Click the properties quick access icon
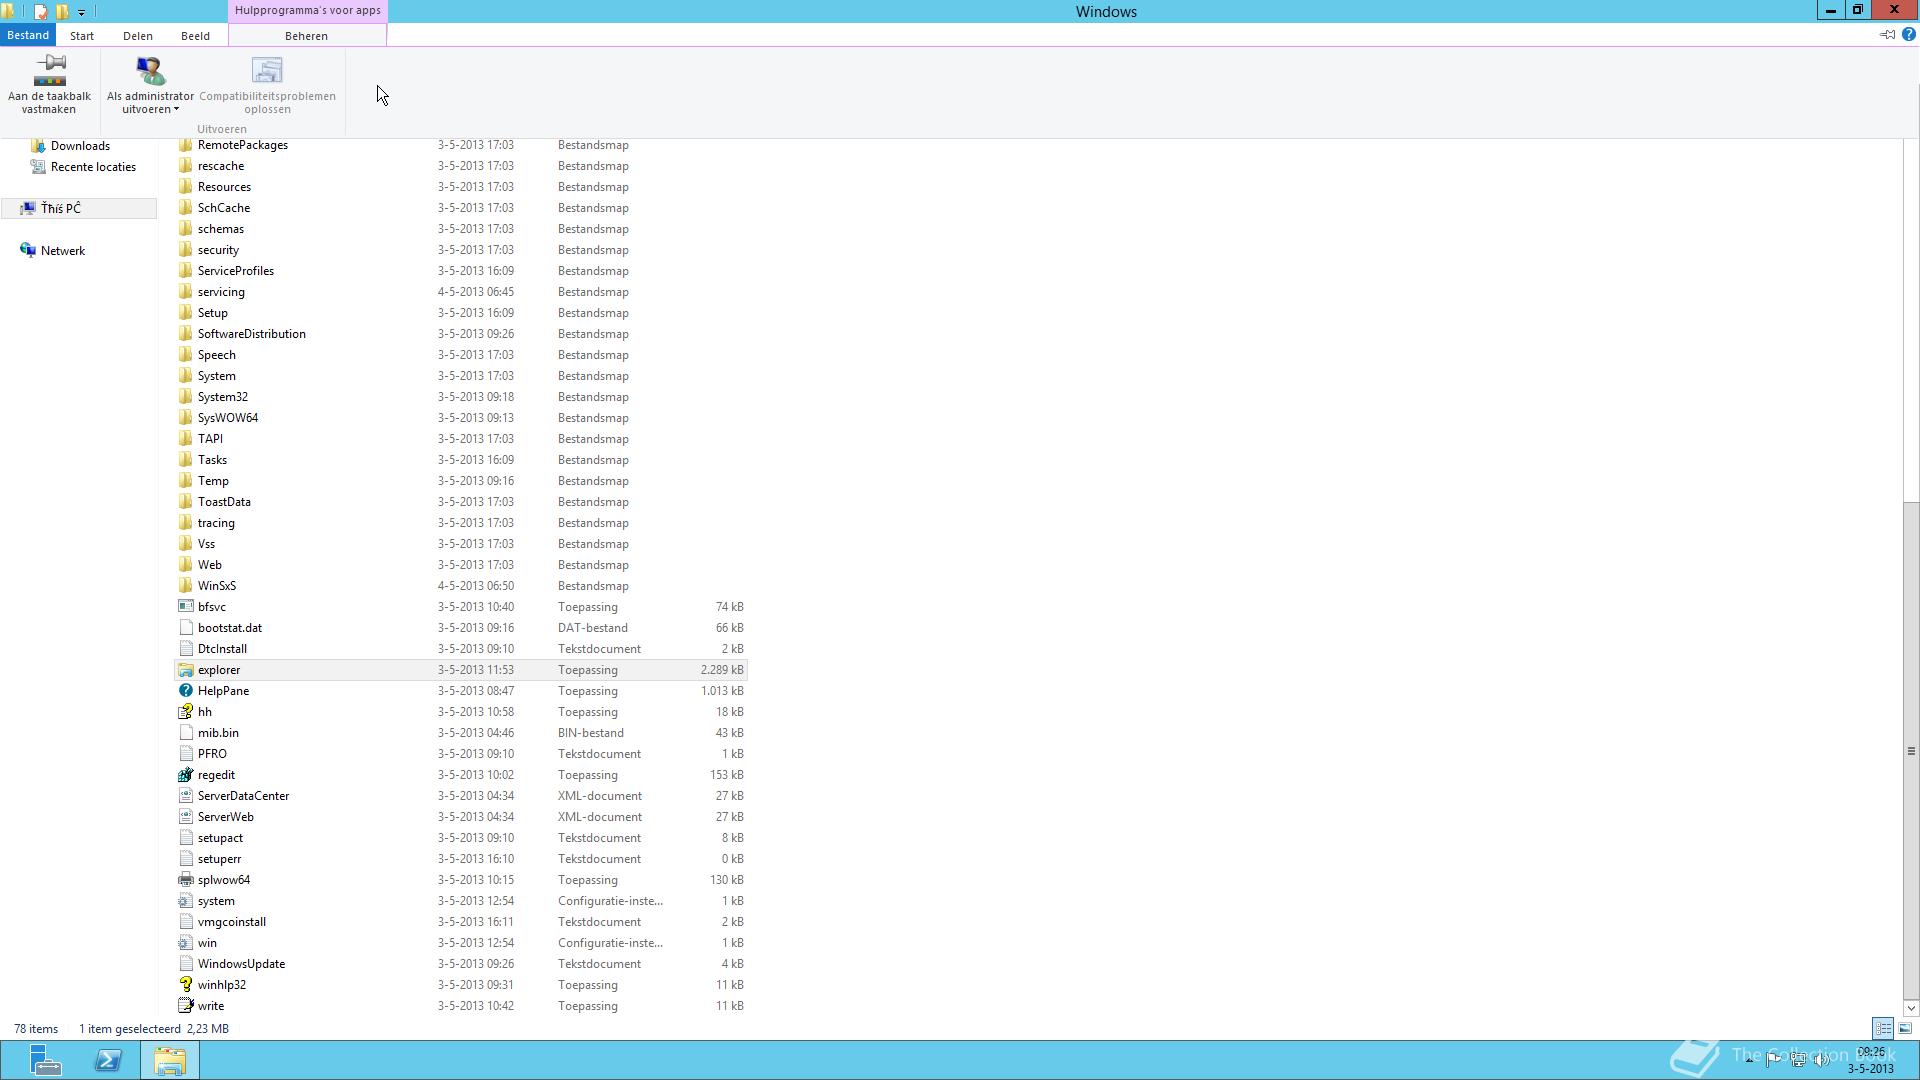The width and height of the screenshot is (1920, 1080). (40, 12)
